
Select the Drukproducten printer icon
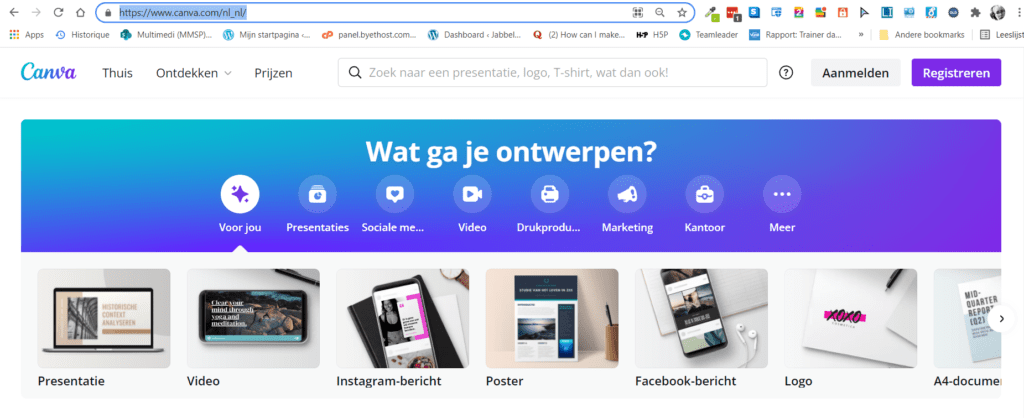(x=549, y=194)
